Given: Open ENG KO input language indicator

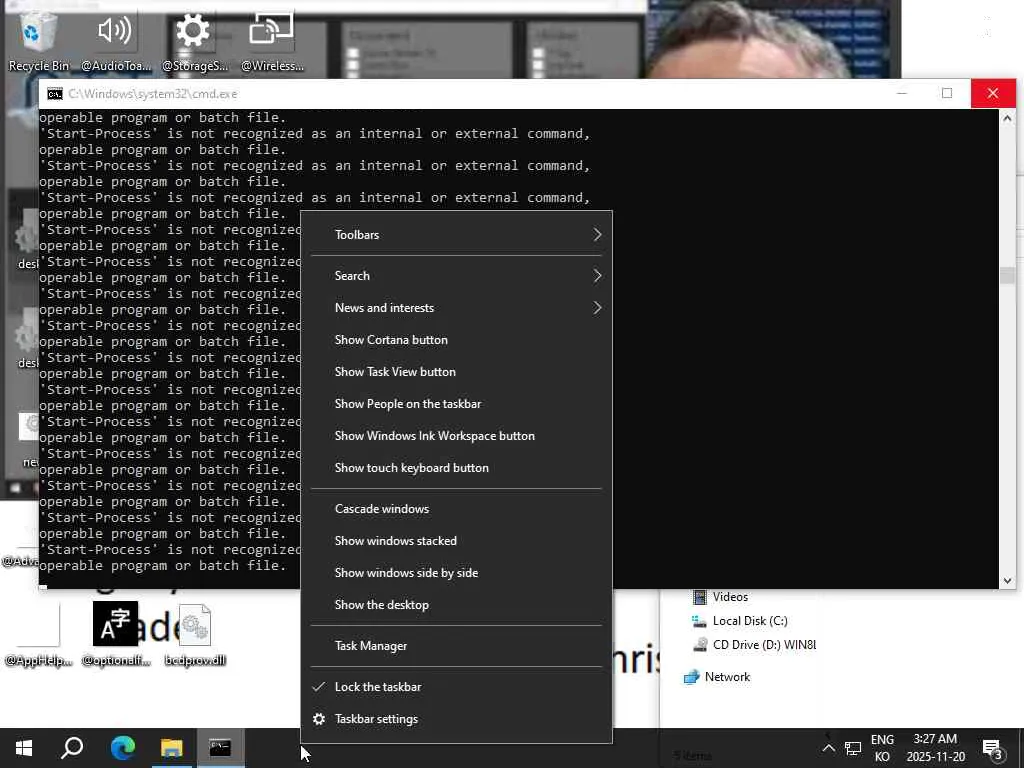Looking at the screenshot, I should (882, 748).
